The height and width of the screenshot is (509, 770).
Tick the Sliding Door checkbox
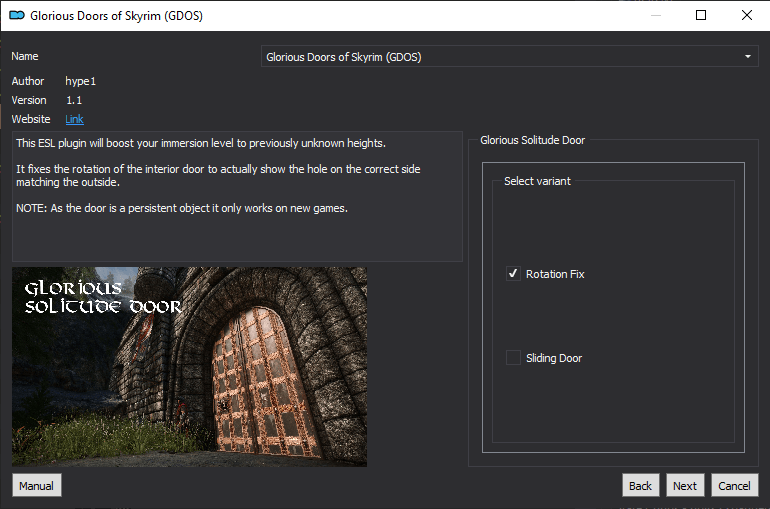coord(513,358)
